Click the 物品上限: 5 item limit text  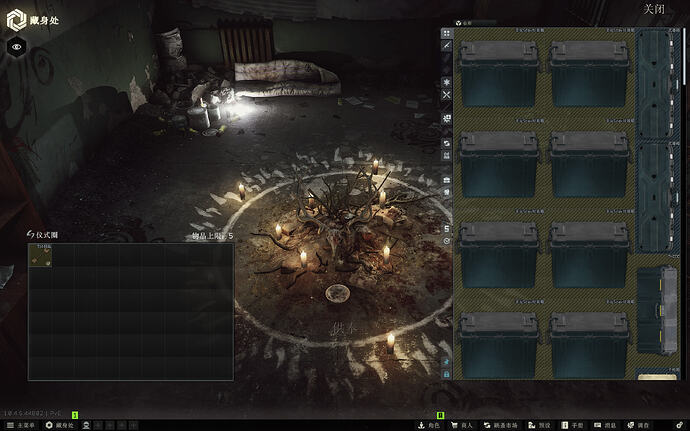coord(212,236)
